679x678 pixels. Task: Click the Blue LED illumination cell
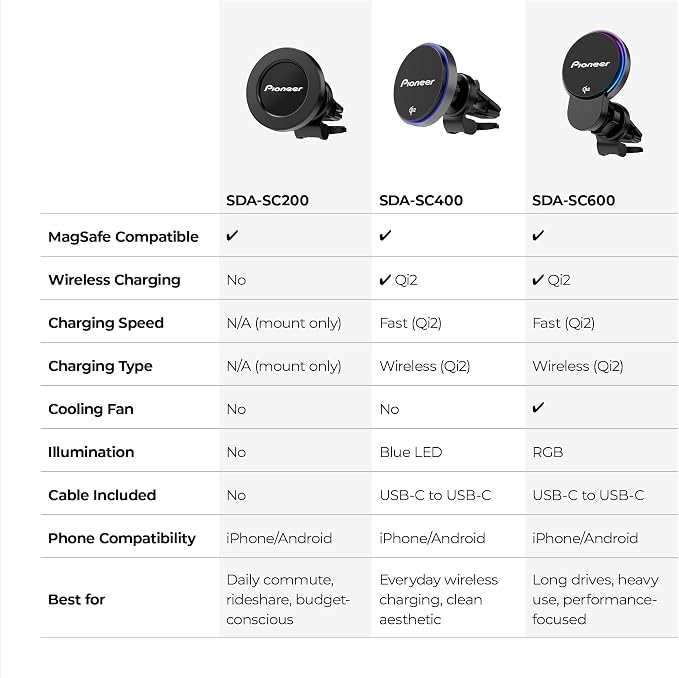[x=411, y=452]
